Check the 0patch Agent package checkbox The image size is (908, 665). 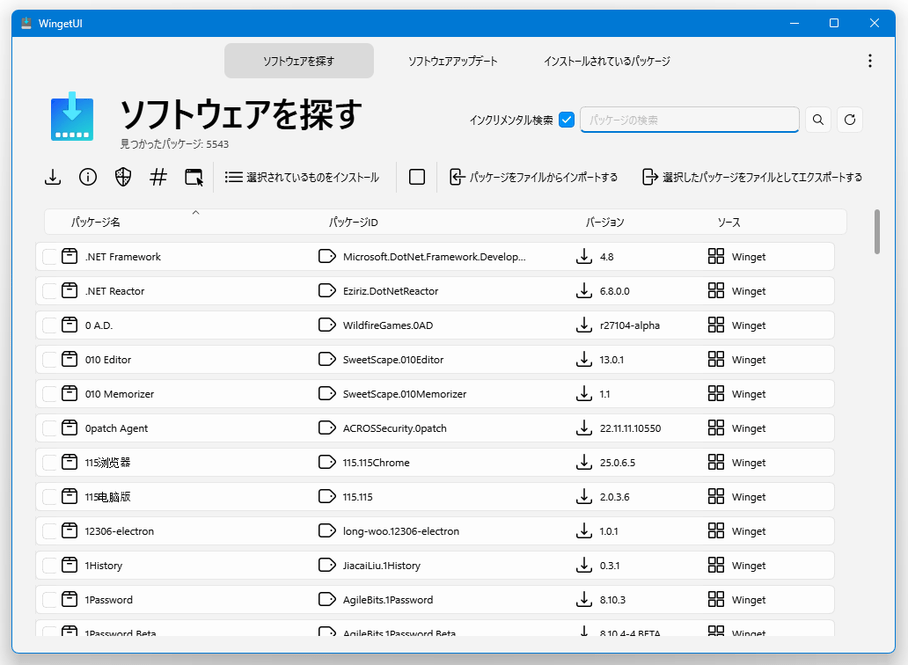[50, 428]
